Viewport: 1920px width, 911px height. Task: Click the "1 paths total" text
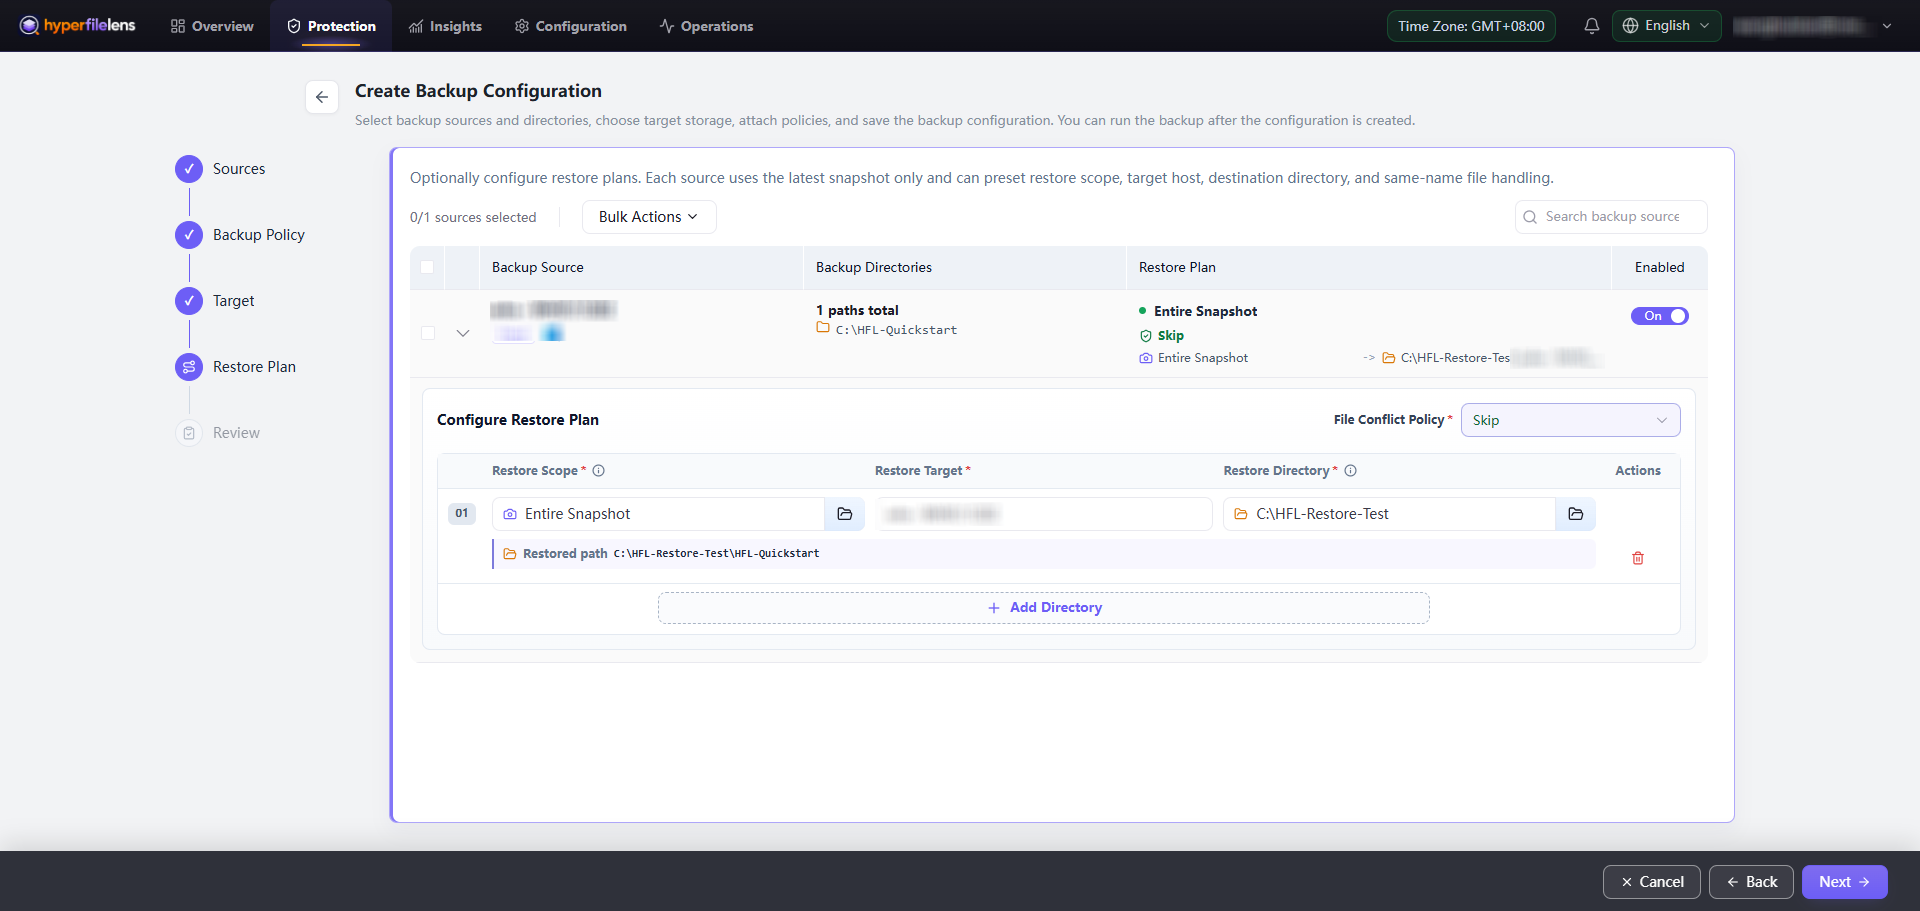(857, 311)
